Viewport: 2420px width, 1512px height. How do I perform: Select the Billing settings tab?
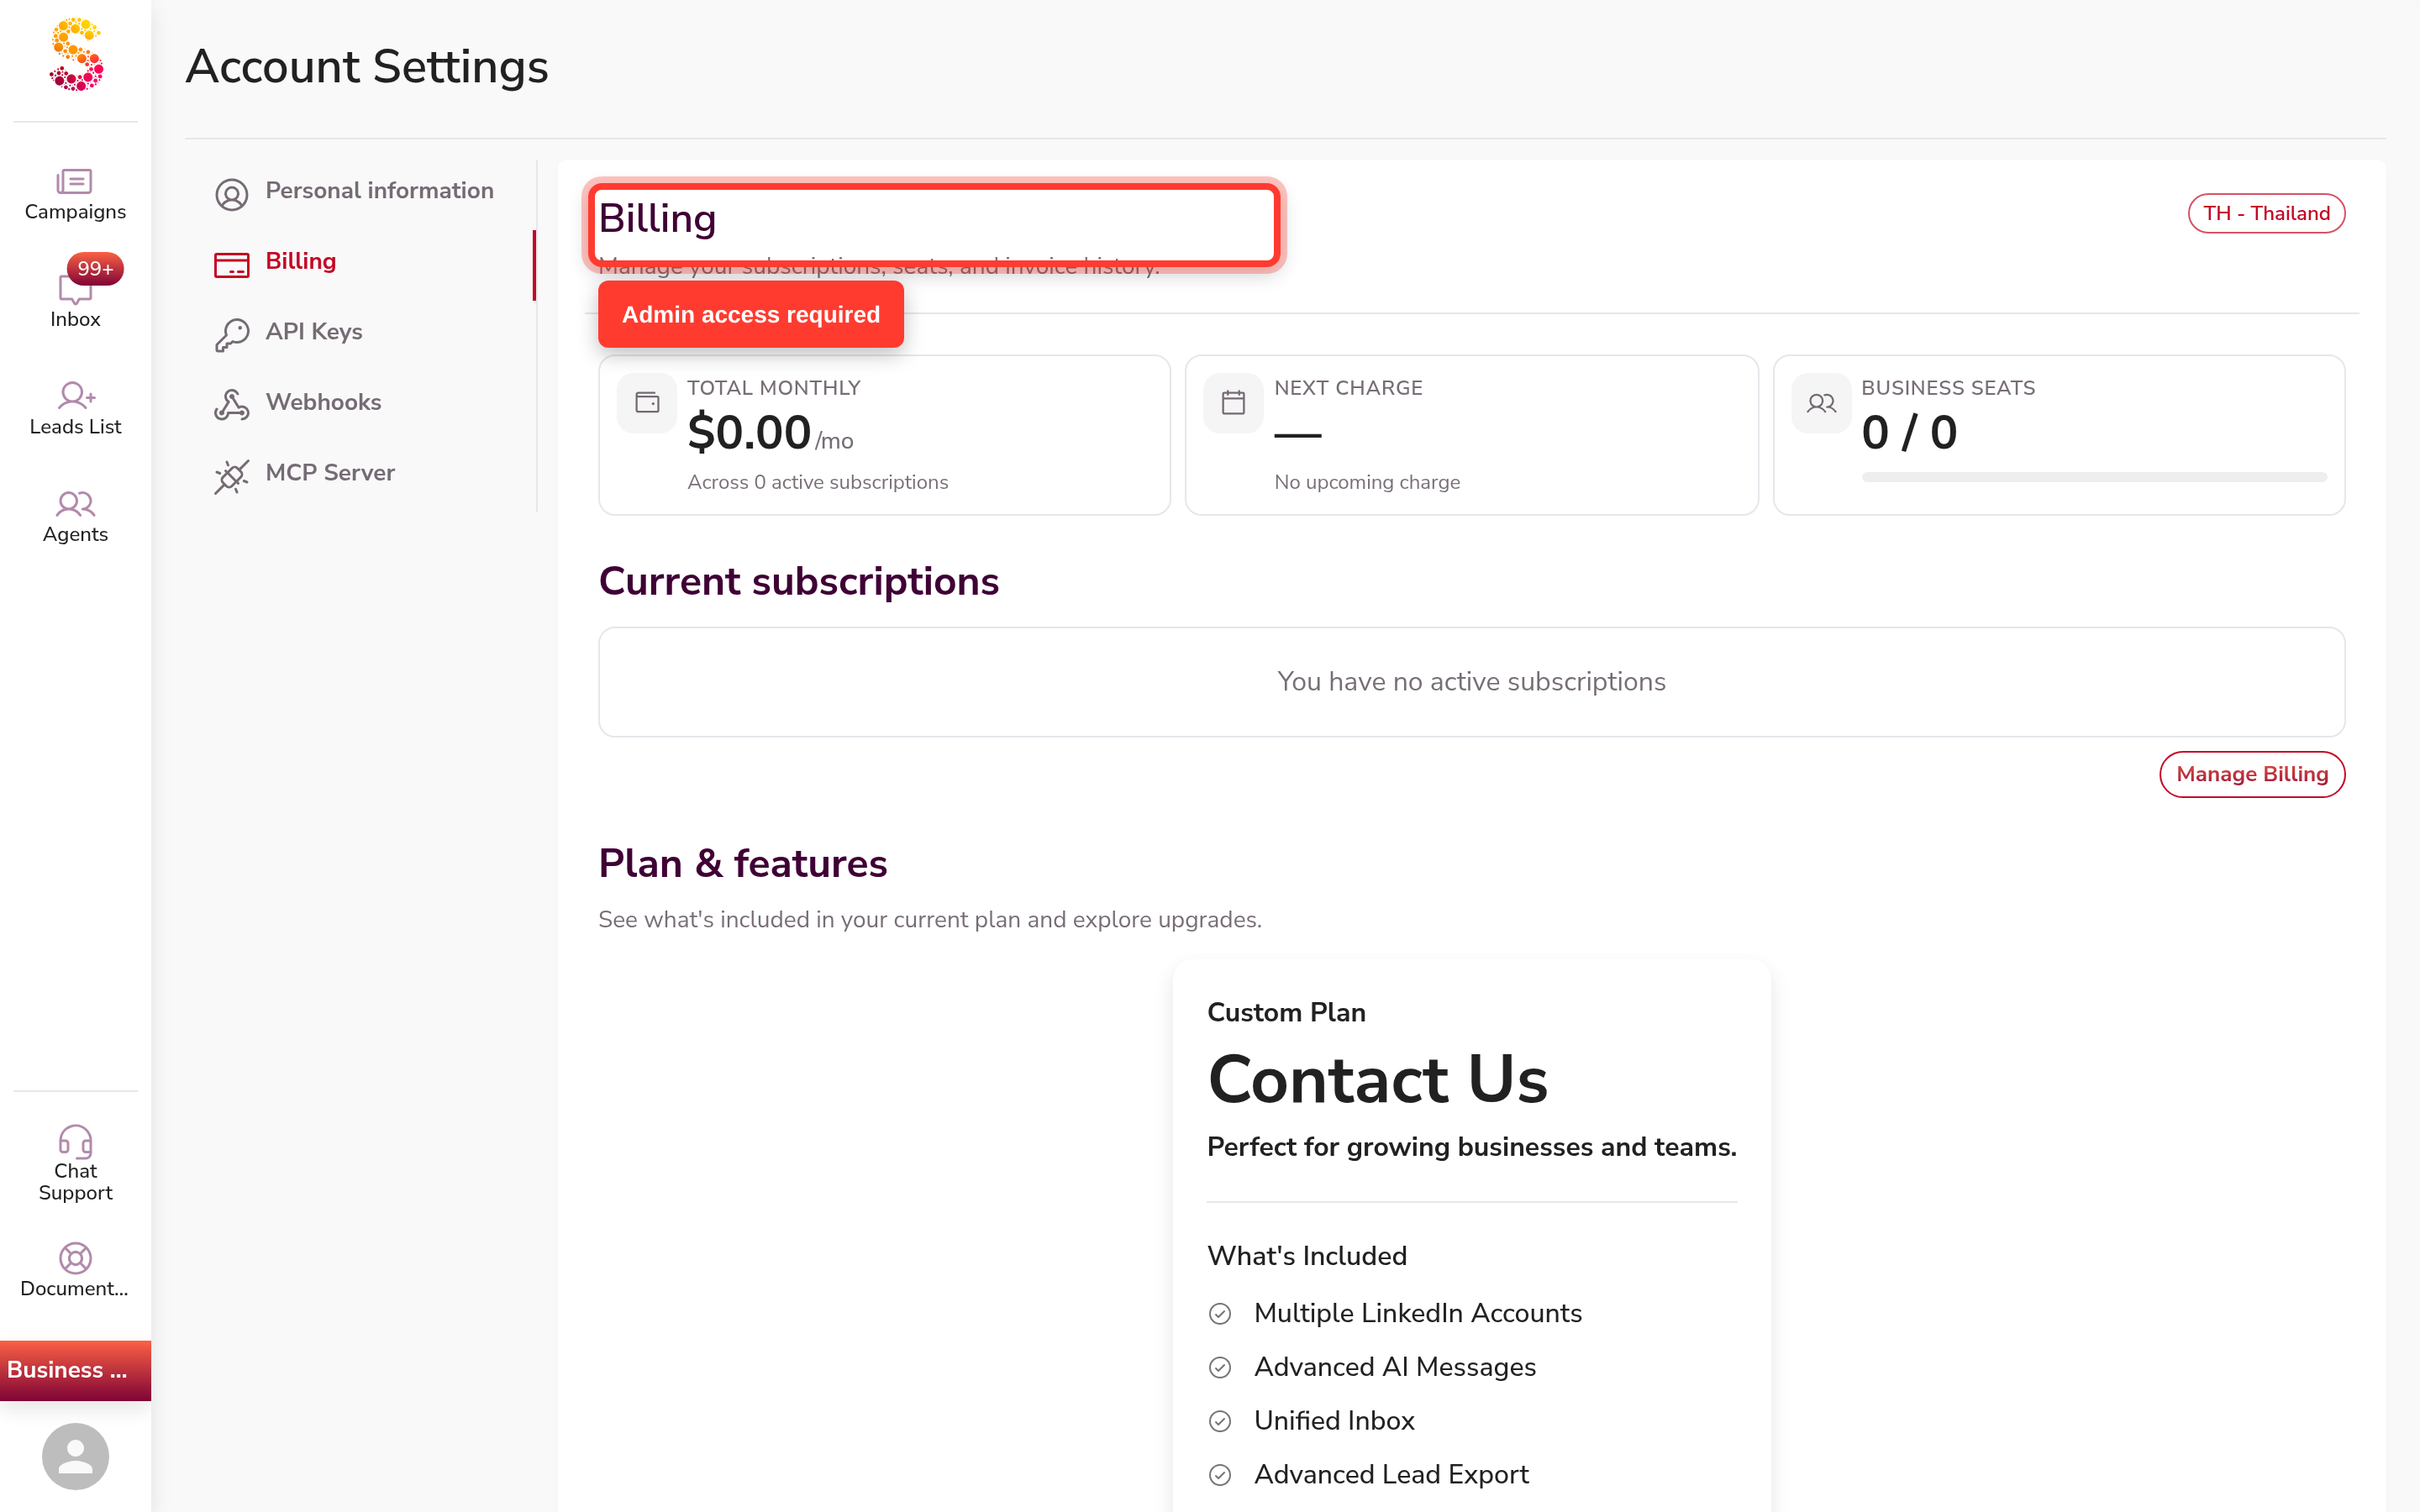click(275, 262)
